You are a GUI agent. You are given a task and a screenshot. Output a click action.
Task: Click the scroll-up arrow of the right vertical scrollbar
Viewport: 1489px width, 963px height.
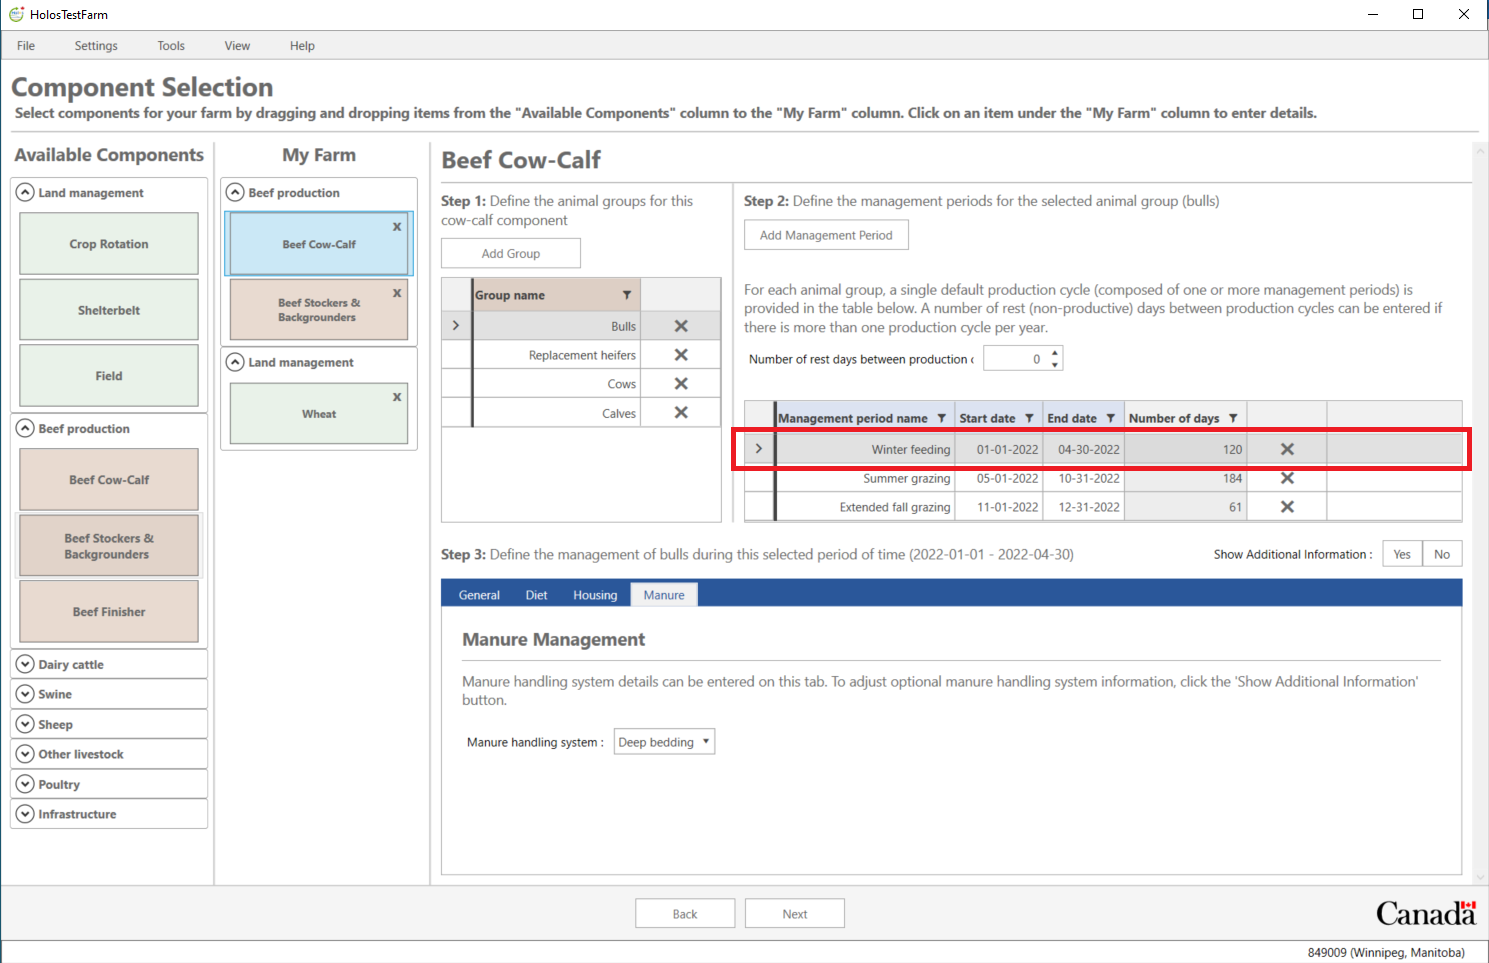[1480, 152]
